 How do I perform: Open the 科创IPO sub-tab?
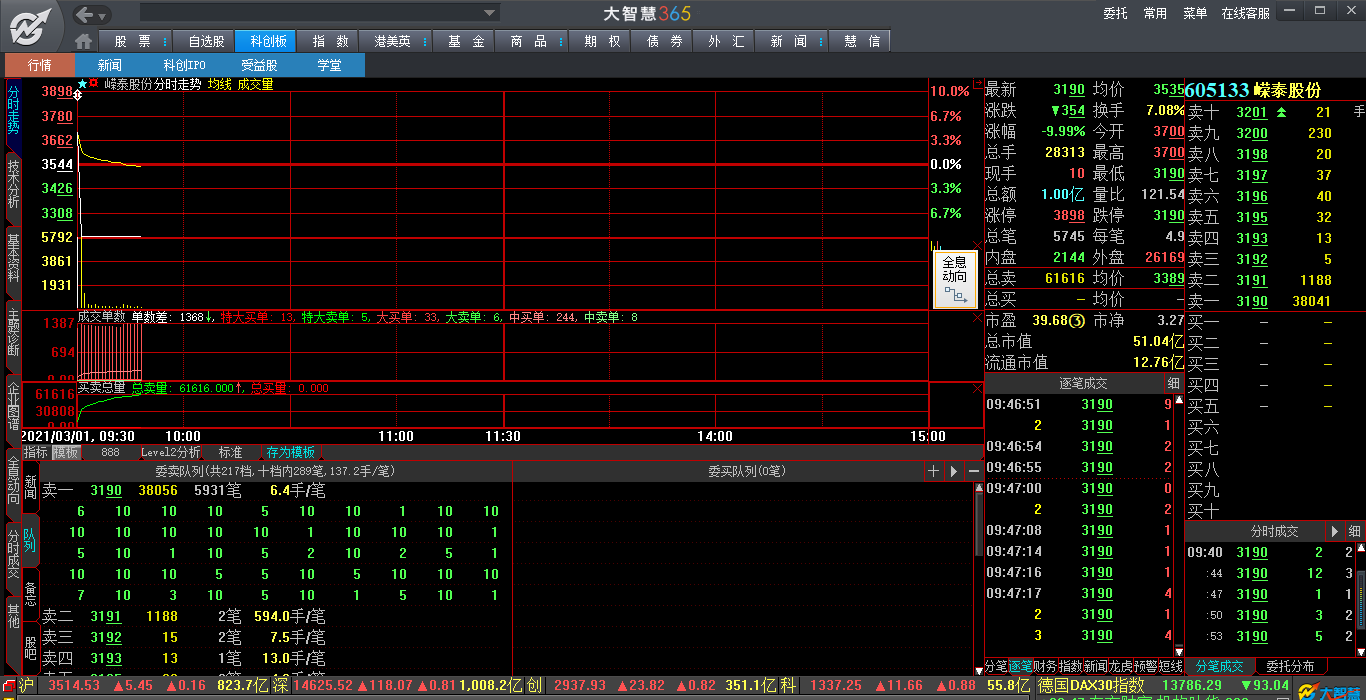coord(184,65)
